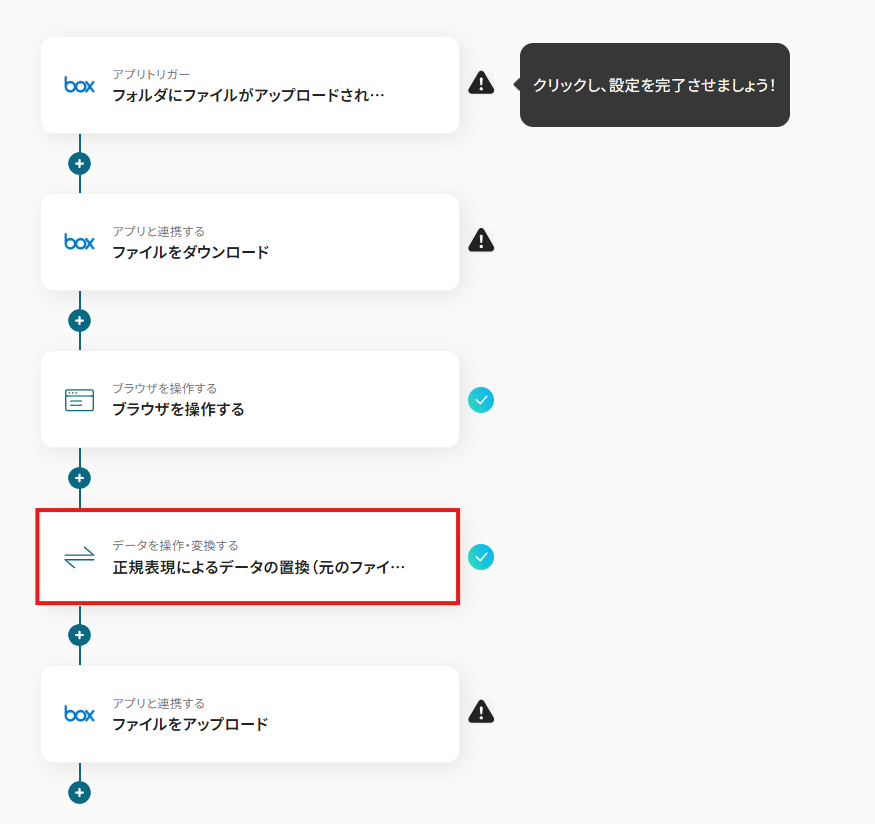Click the アプリと連携する label above ファイルをアップロード

click(x=158, y=703)
